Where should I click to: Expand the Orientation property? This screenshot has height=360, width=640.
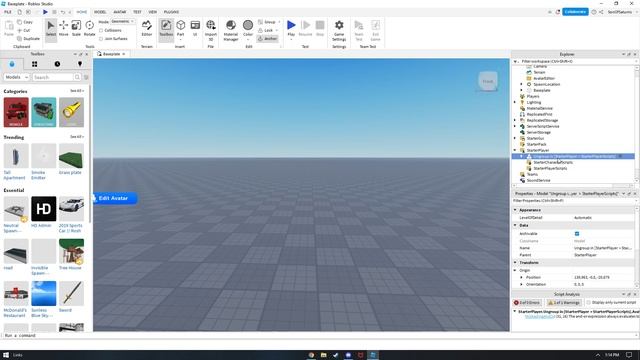coord(521,284)
